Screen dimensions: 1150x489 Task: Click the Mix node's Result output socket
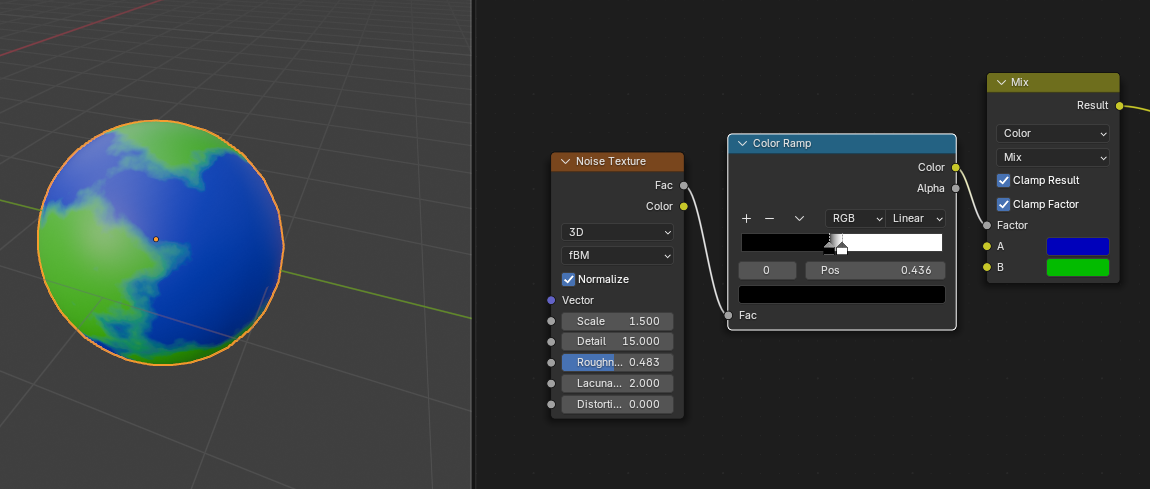(1119, 105)
